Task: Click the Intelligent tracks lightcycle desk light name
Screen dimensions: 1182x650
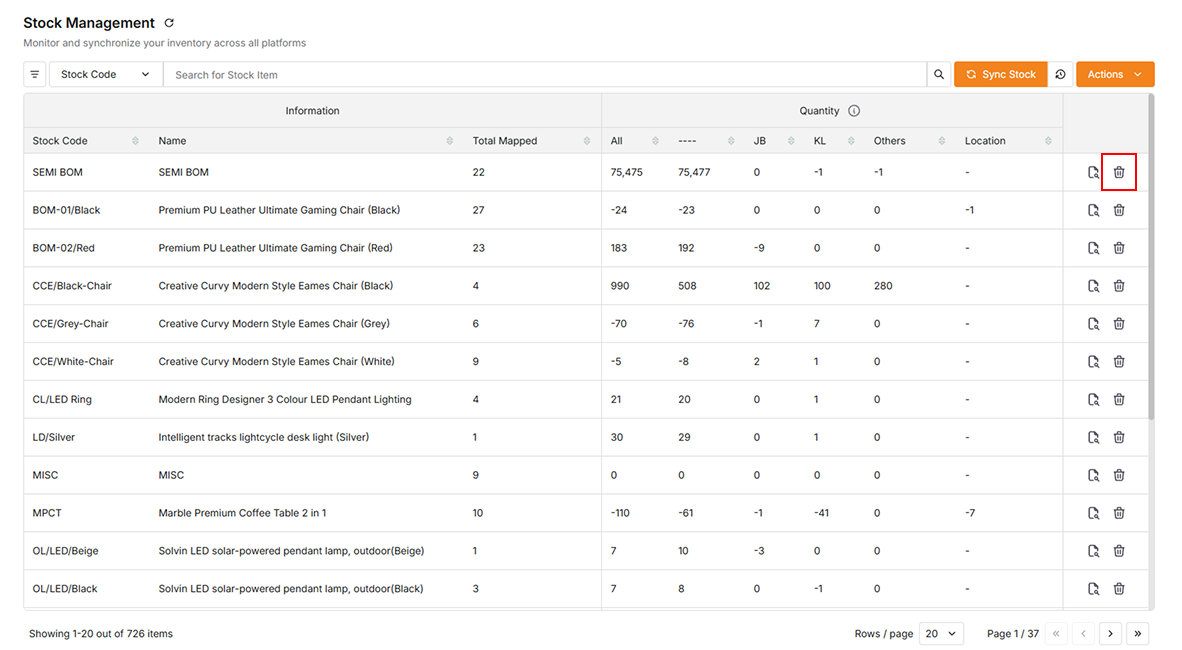Action: (264, 437)
